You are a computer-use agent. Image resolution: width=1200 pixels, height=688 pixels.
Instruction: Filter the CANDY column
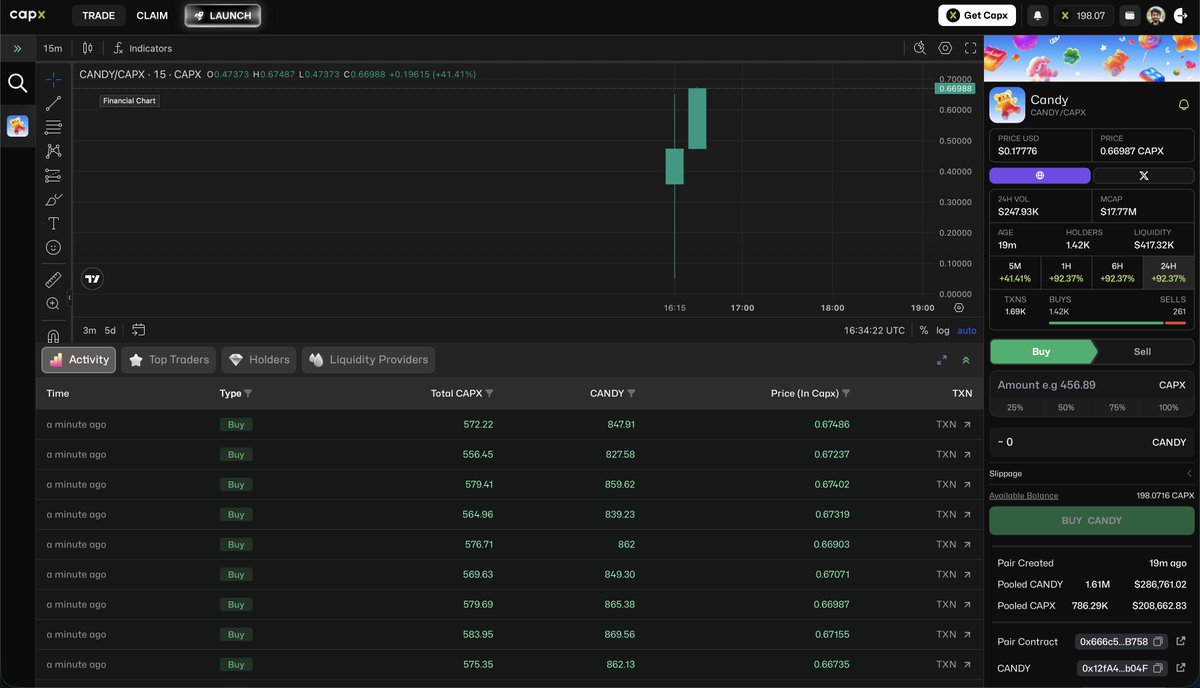coord(631,394)
